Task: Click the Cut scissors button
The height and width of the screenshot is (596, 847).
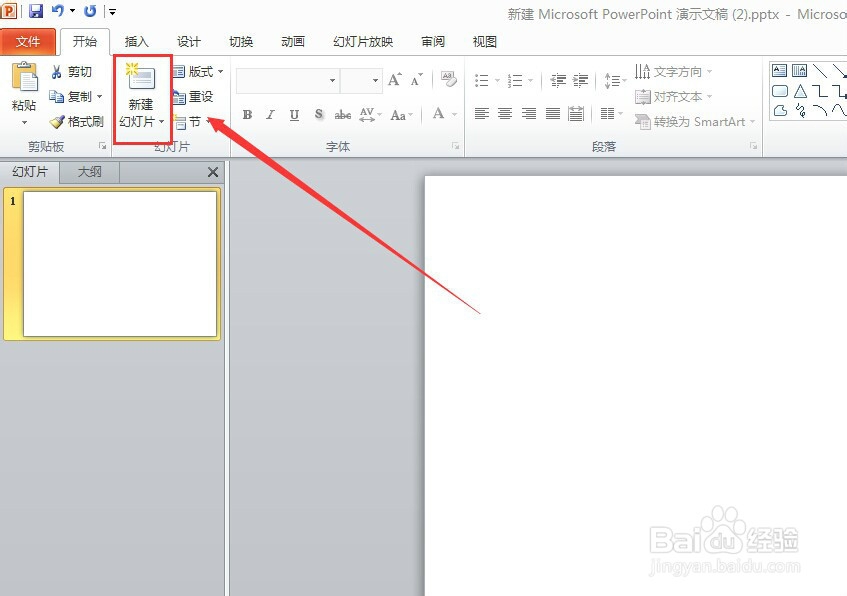Action: click(71, 71)
